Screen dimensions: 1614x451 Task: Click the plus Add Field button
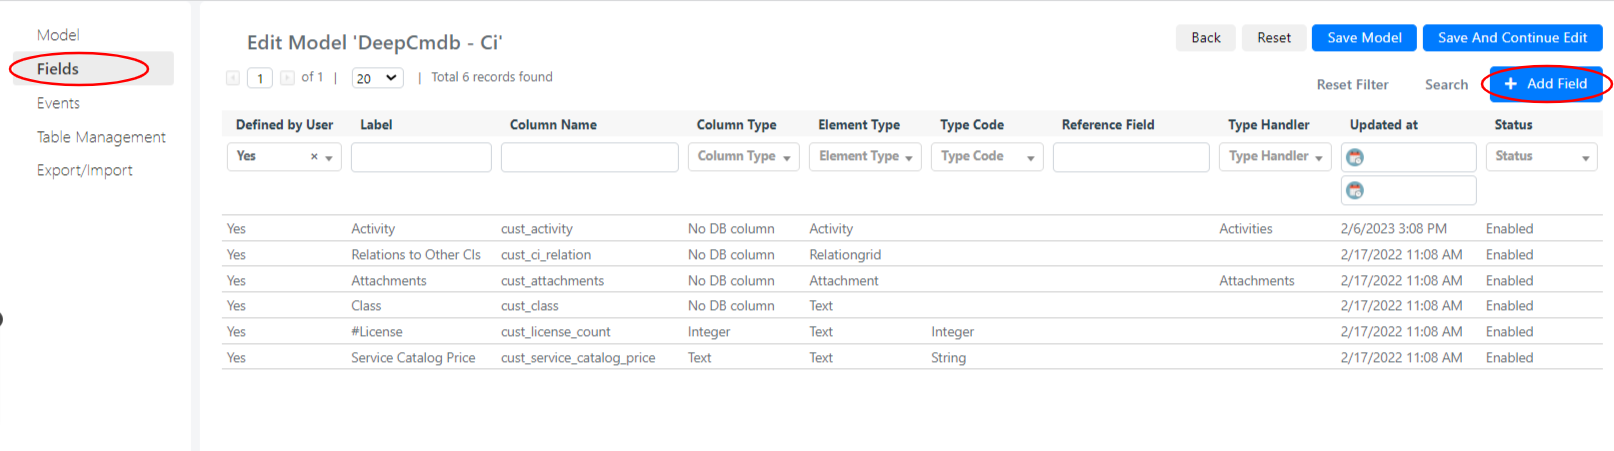click(x=1546, y=84)
